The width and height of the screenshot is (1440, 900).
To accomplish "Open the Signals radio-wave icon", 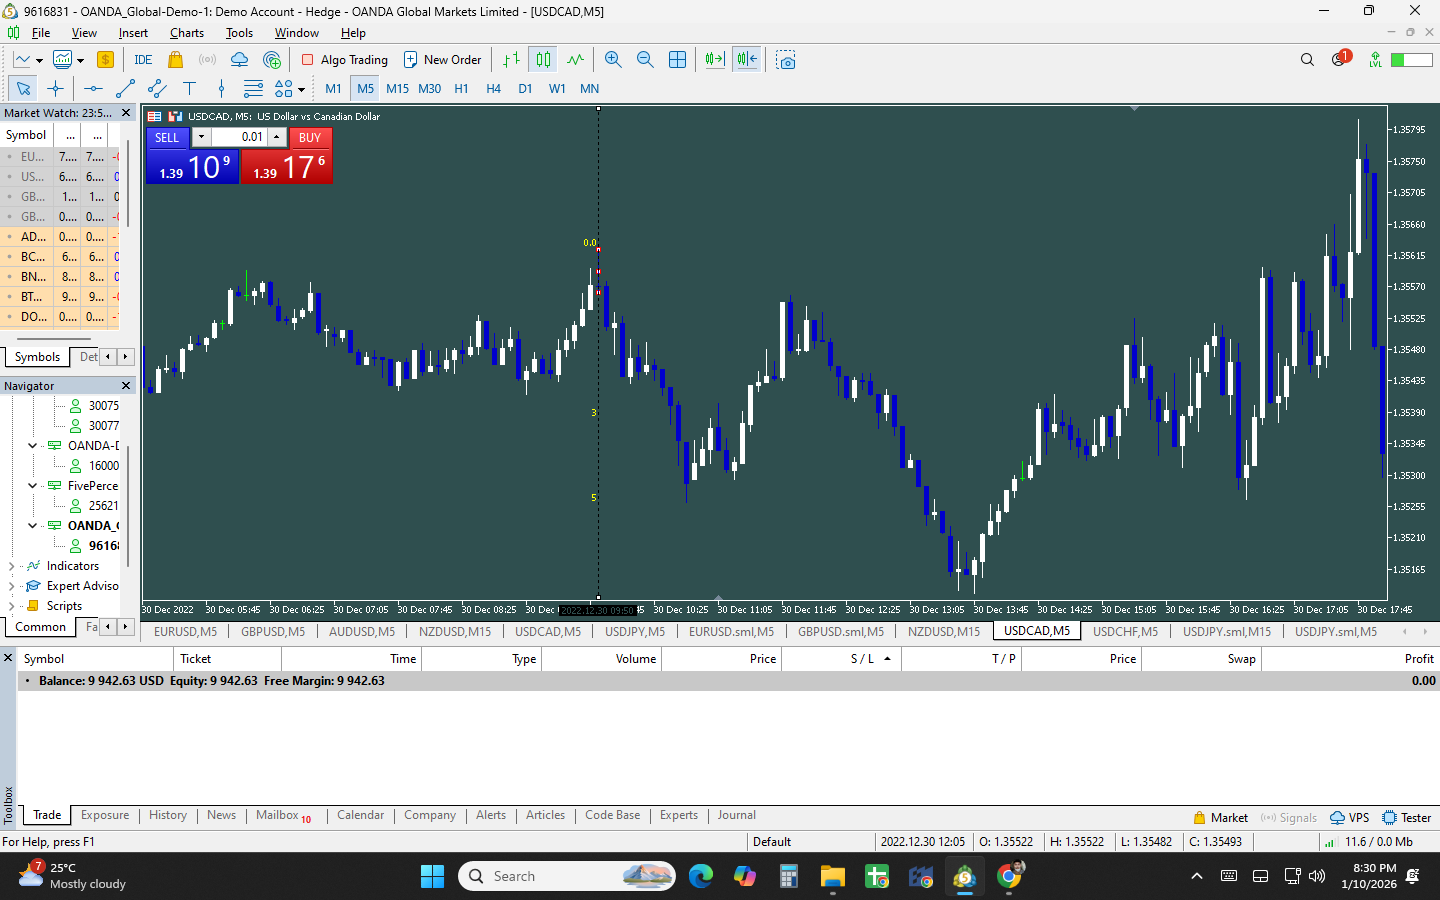I will pyautogui.click(x=207, y=60).
